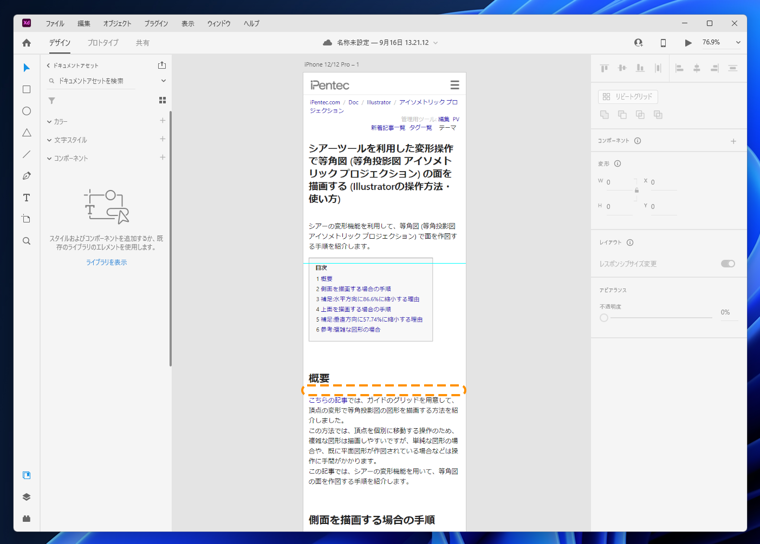This screenshot has height=544, width=760.
Task: Open the ヘルプ menu
Action: tap(251, 23)
